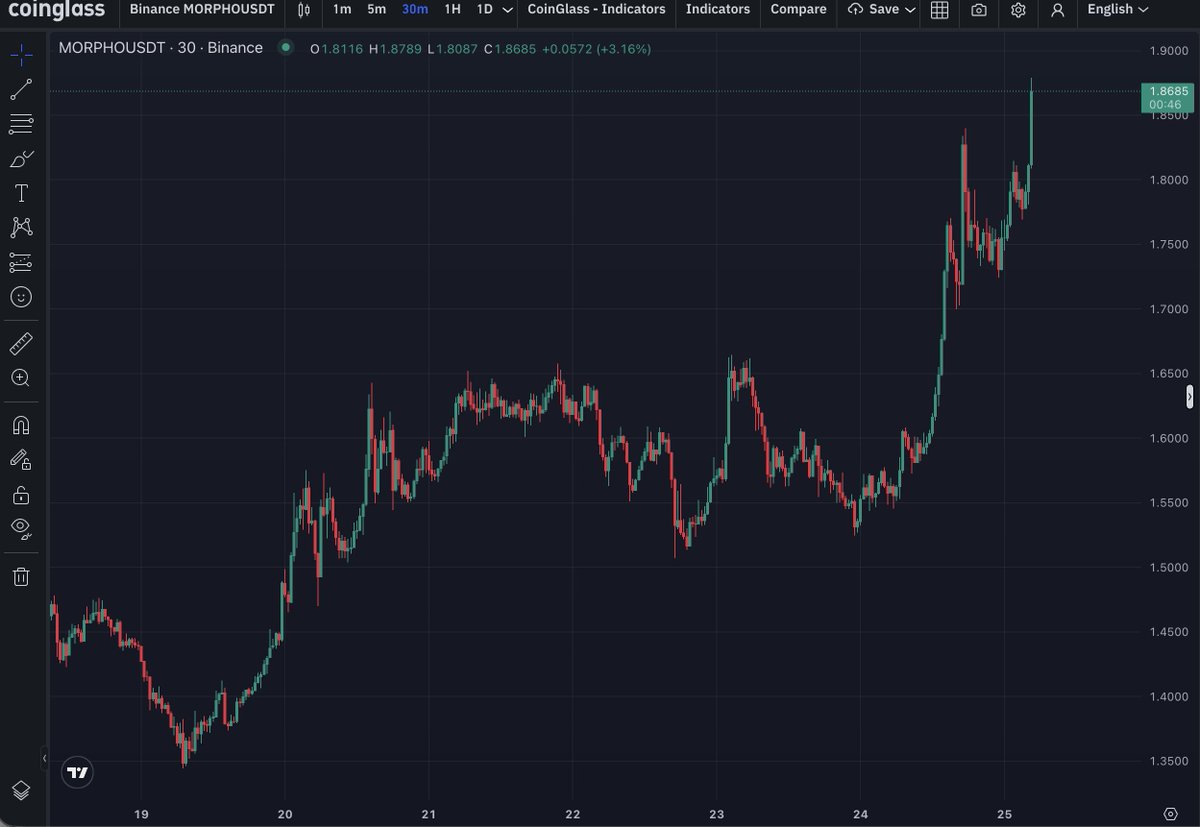Select the crosshair cursor tool
Viewport: 1200px width, 827px height.
click(x=21, y=54)
